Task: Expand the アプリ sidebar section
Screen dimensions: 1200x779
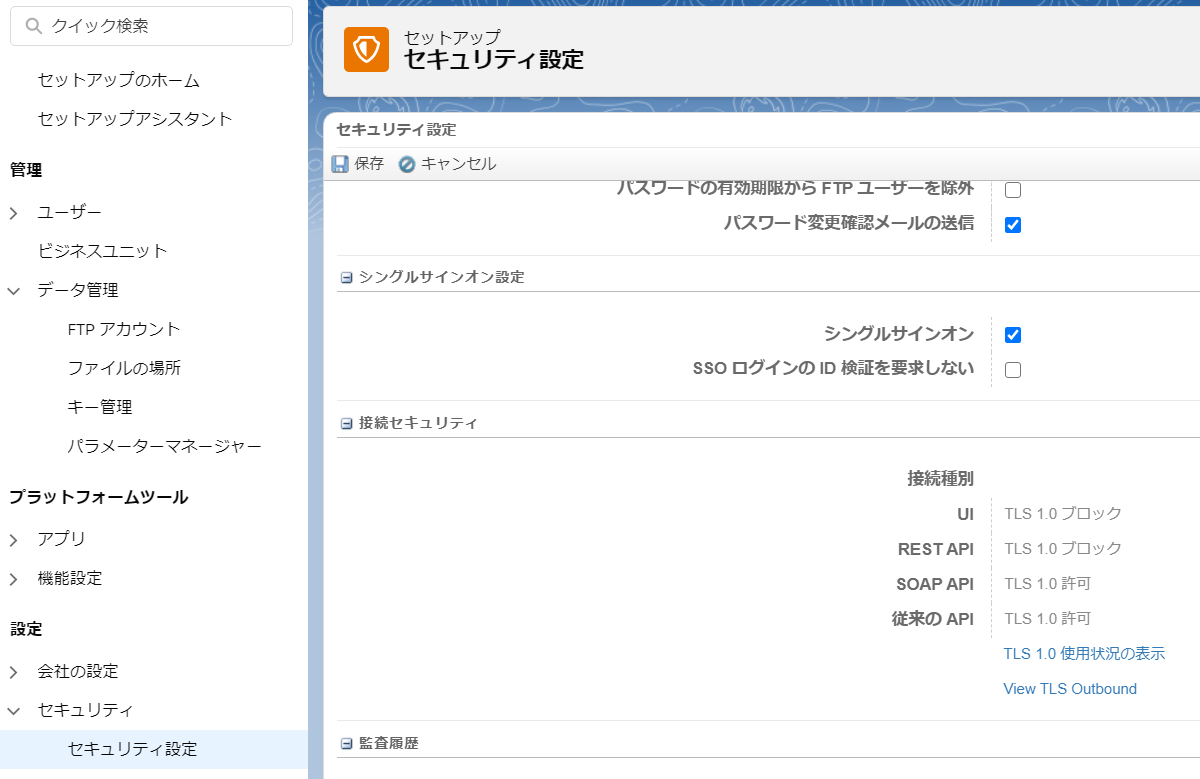Action: (x=12, y=538)
